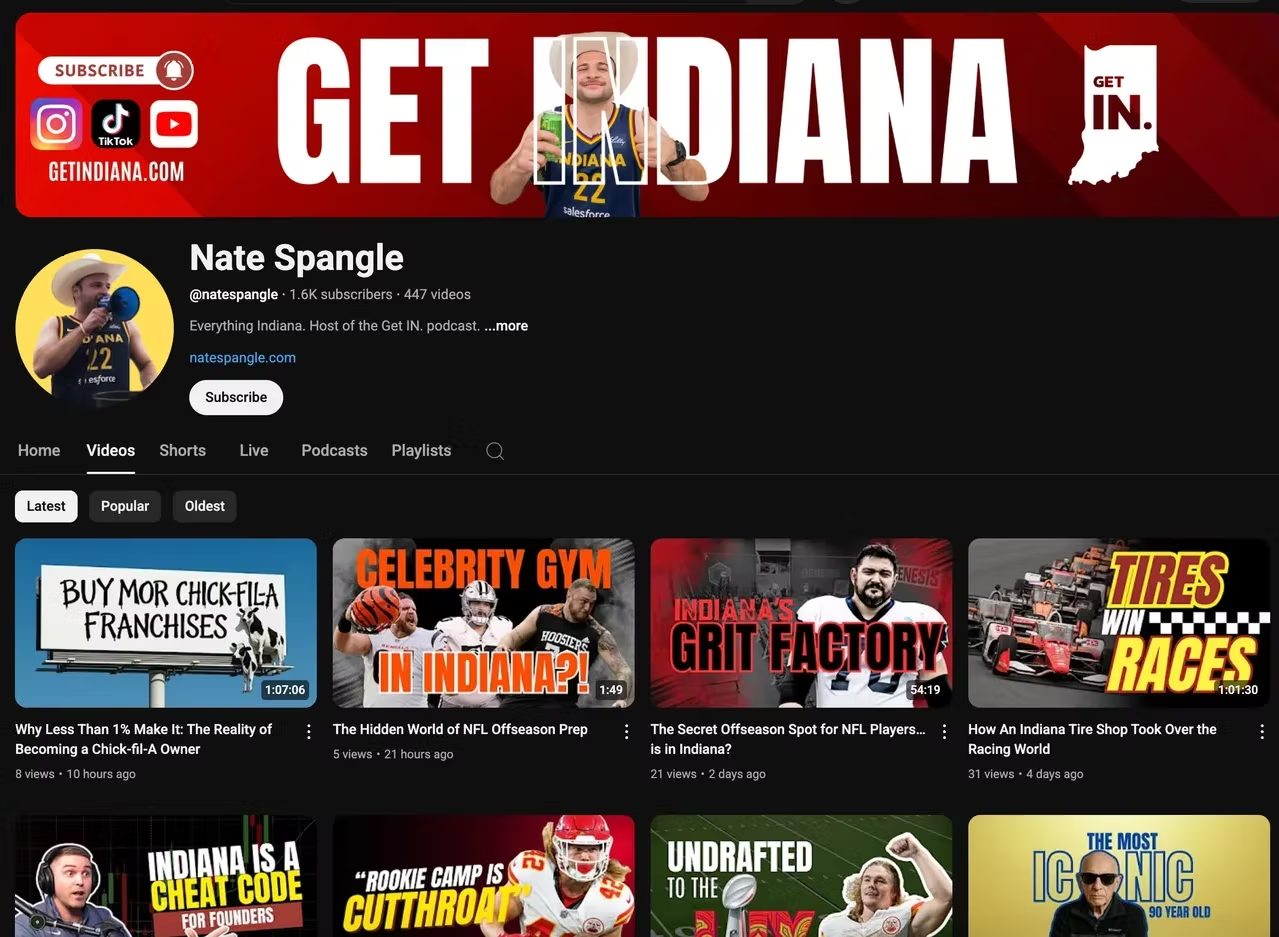
Task: Open options menu for Chick-fil-A Owner video
Action: [x=309, y=732]
